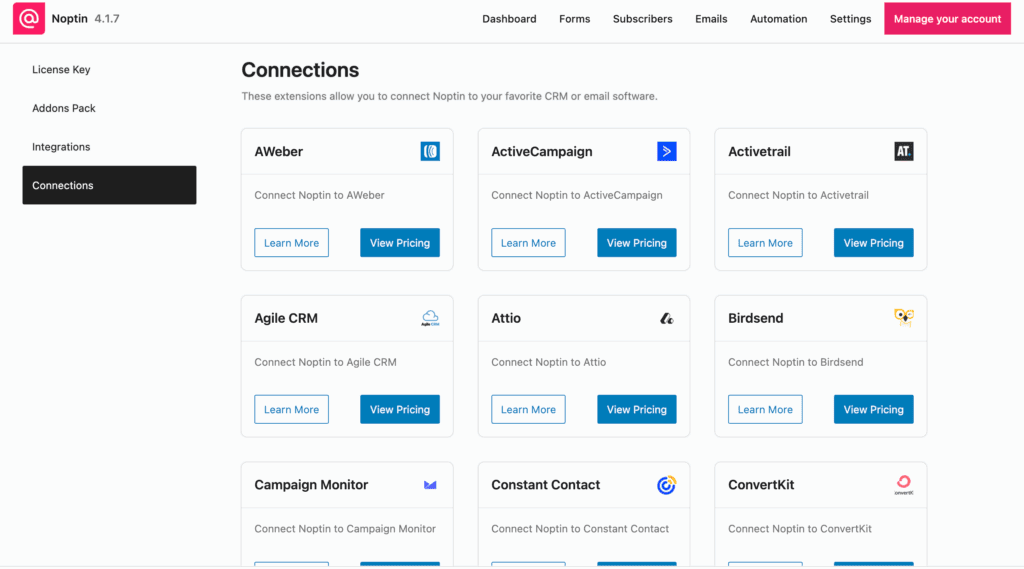Open the Dashboard menu item
This screenshot has height=569, width=1024.
tap(509, 19)
